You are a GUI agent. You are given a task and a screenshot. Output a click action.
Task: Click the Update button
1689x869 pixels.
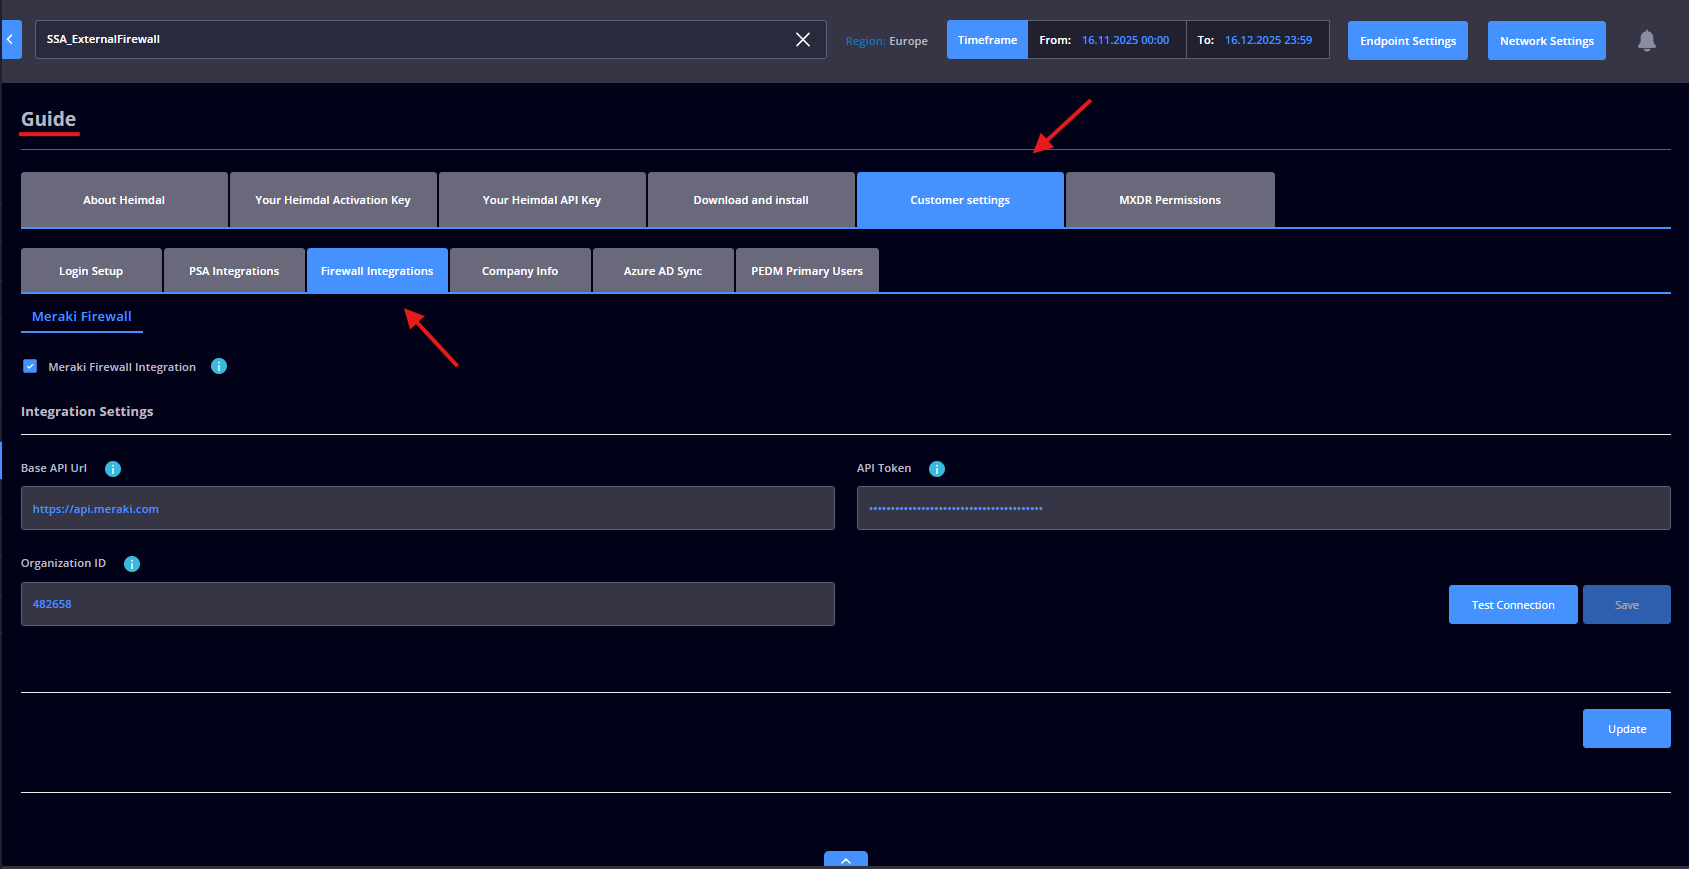tap(1627, 729)
